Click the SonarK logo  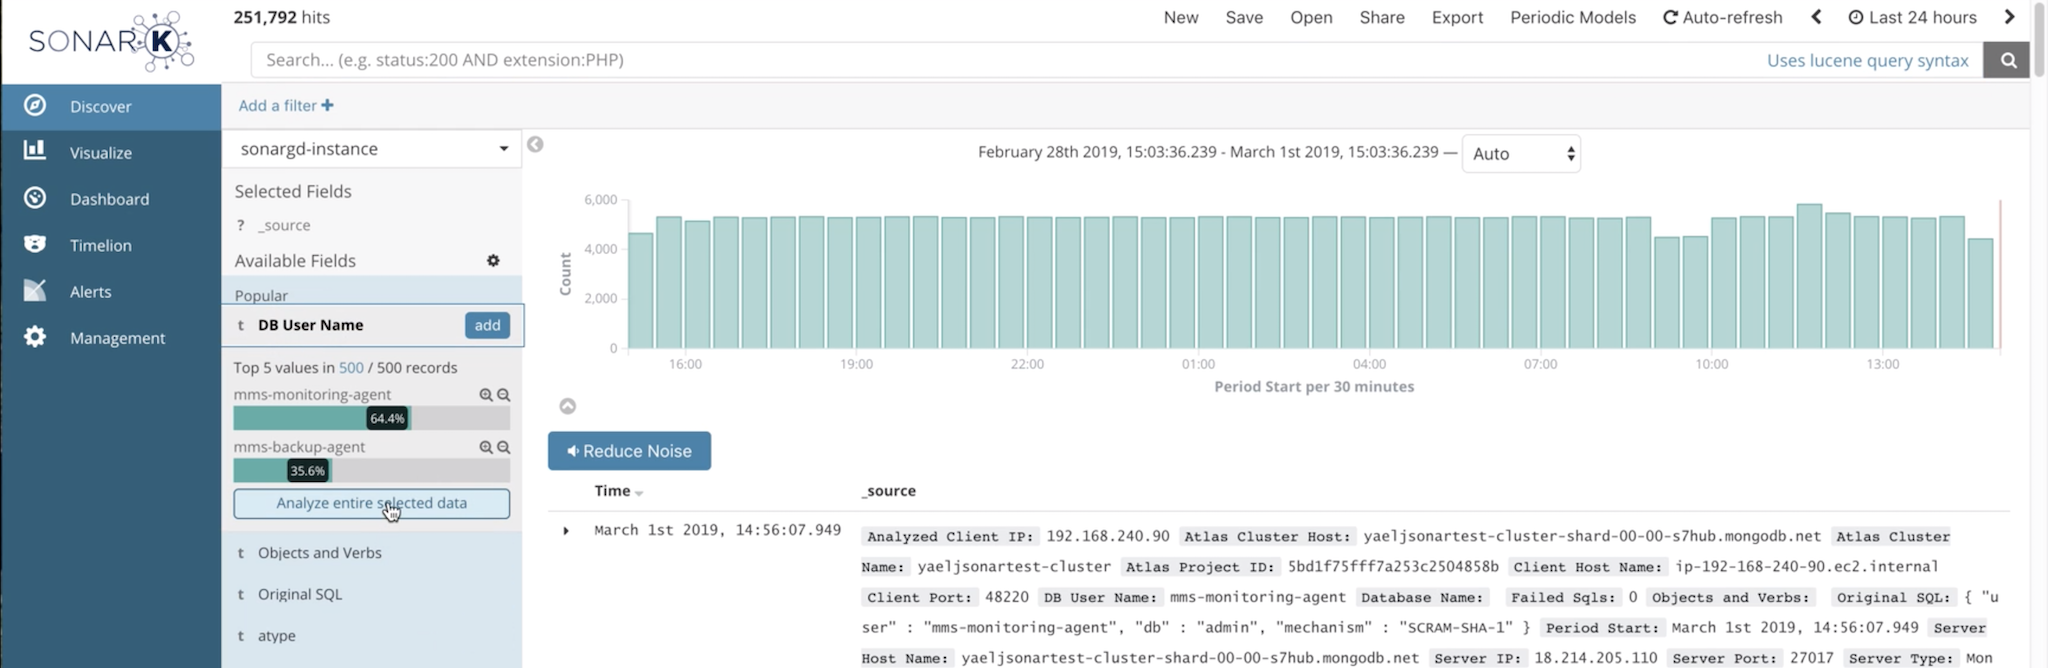[110, 41]
